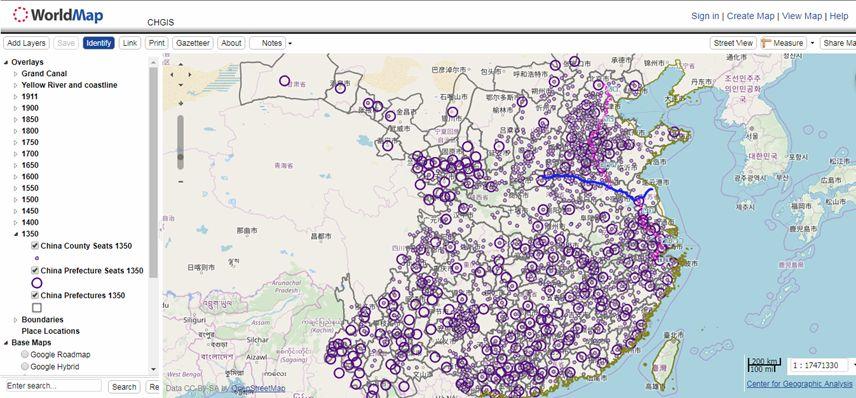Click the Prefectures square legend symbol
Viewport: 856px width, 398px height.
37,308
